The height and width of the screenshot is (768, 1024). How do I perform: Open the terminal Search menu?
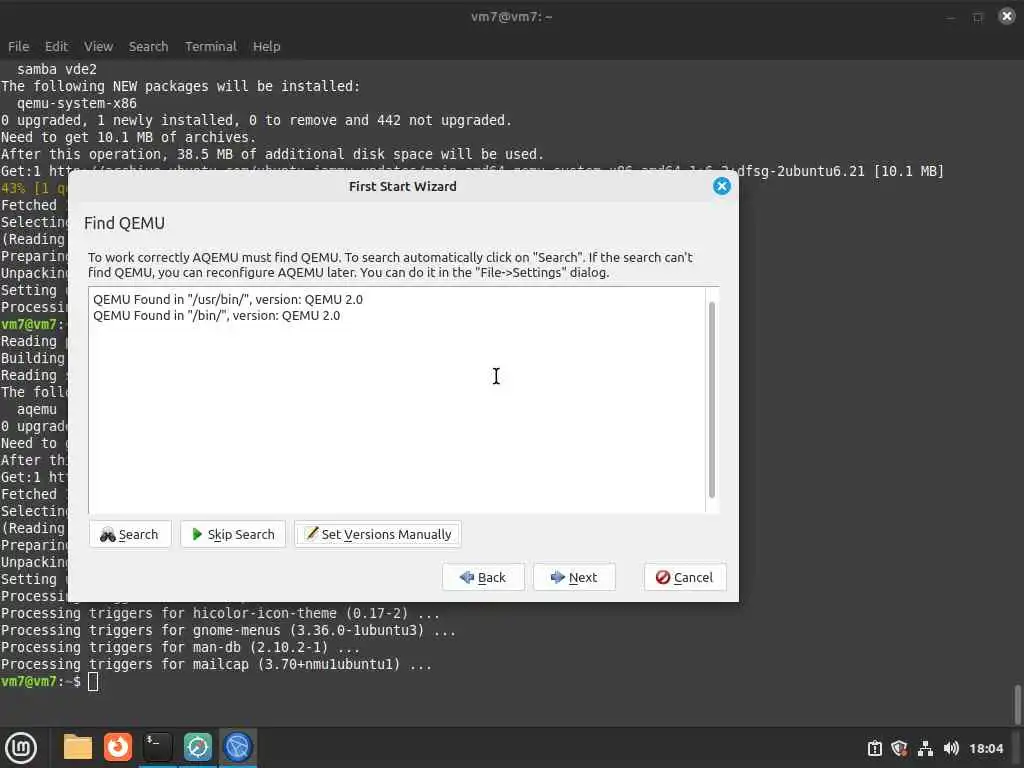148,46
